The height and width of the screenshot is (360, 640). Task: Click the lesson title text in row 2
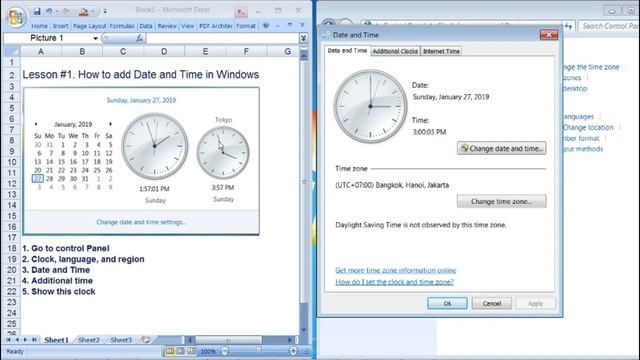point(140,75)
